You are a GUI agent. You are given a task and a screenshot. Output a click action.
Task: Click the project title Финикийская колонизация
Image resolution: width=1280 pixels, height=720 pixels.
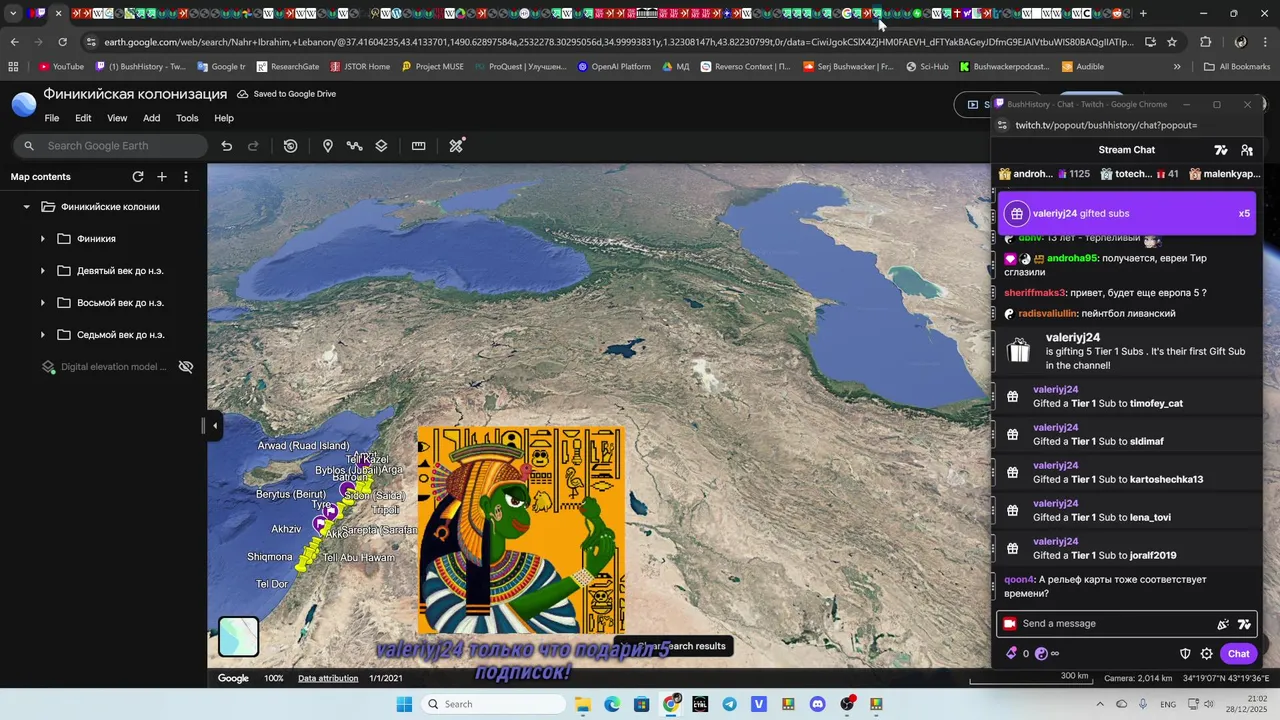coord(135,94)
